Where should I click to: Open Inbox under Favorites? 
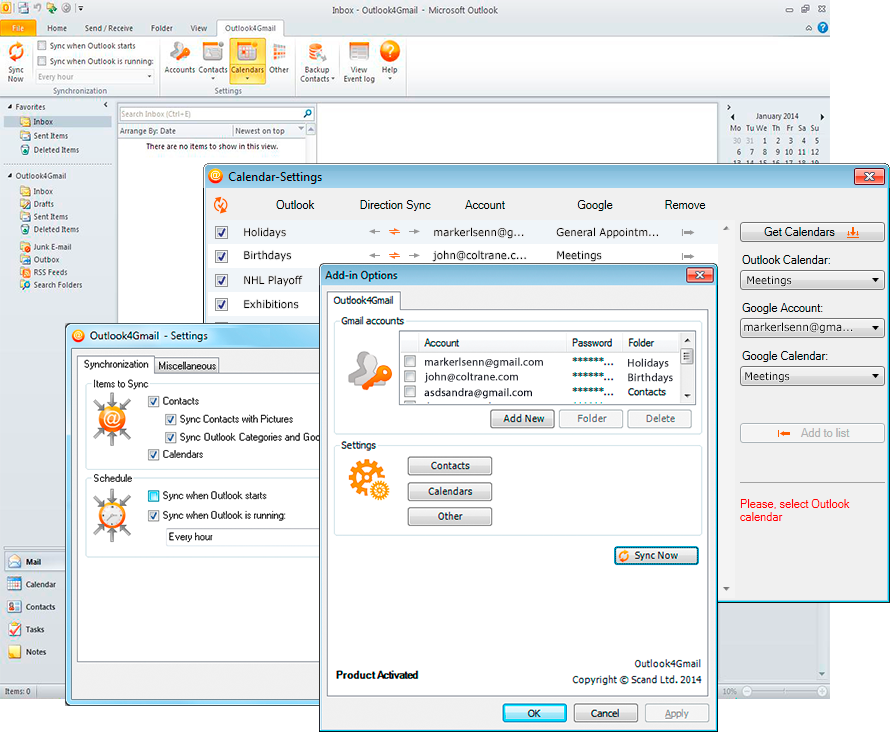coord(43,121)
